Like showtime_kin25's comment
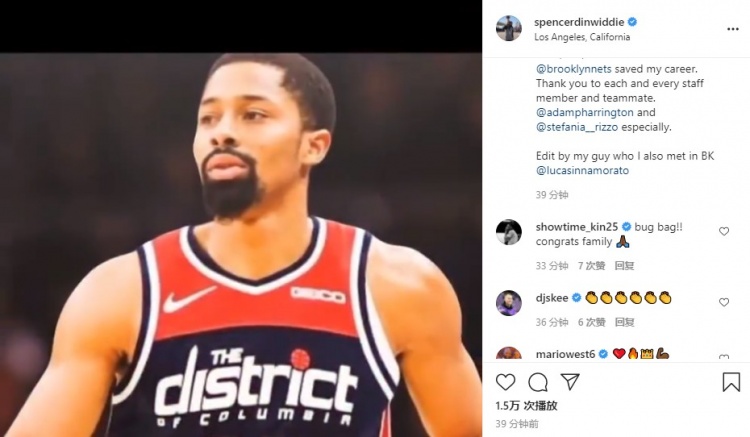Screen dimensions: 750x437 [724, 231]
